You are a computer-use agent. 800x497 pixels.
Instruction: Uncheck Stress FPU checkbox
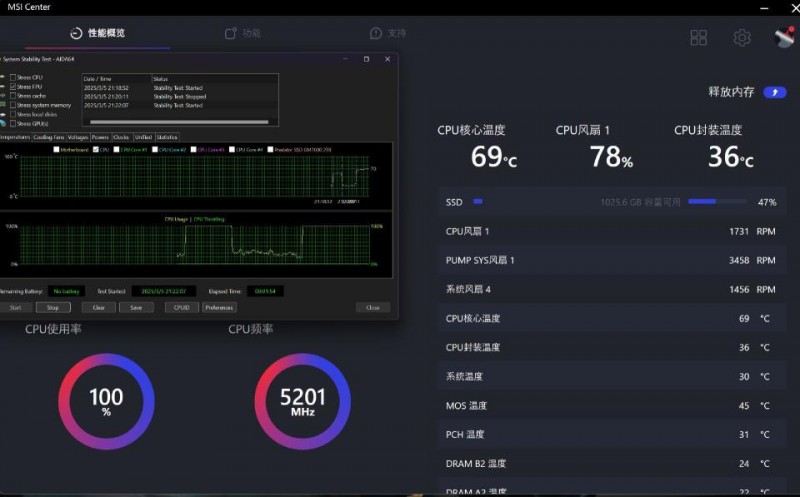click(13, 87)
